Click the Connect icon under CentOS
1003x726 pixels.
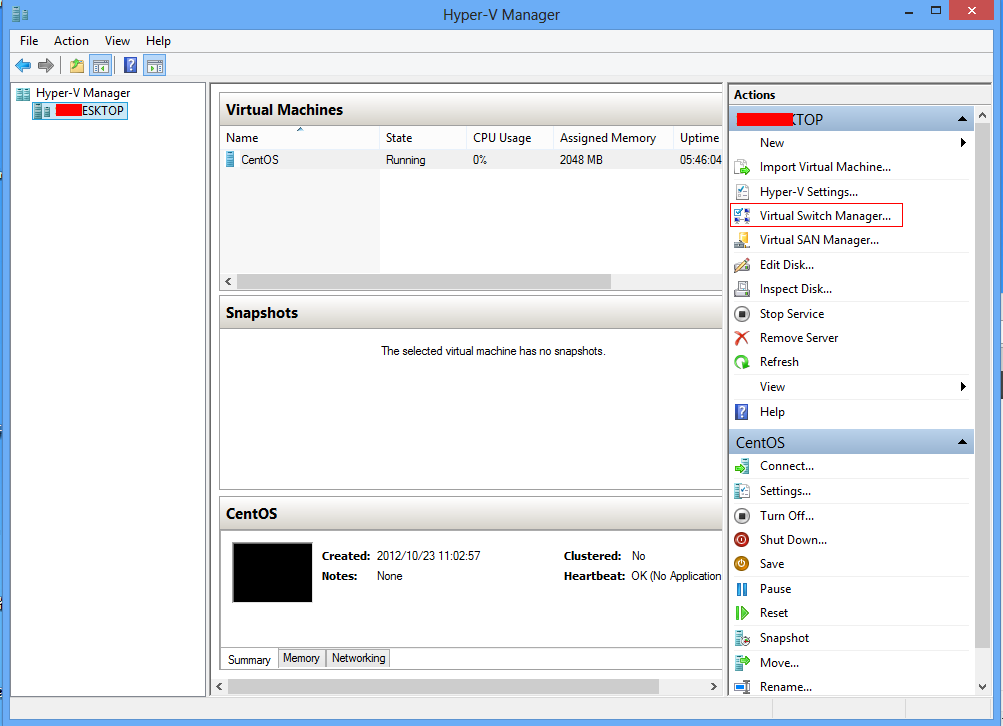(x=742, y=466)
